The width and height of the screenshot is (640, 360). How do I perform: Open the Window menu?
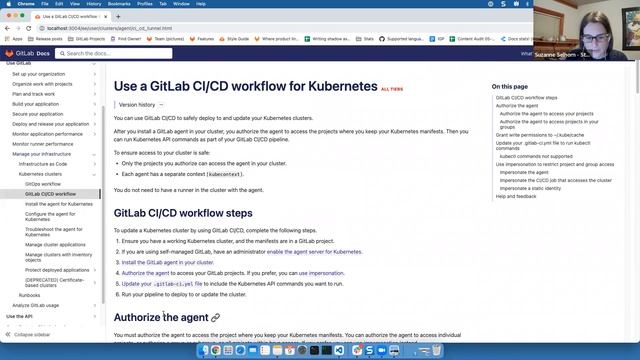point(181,4)
